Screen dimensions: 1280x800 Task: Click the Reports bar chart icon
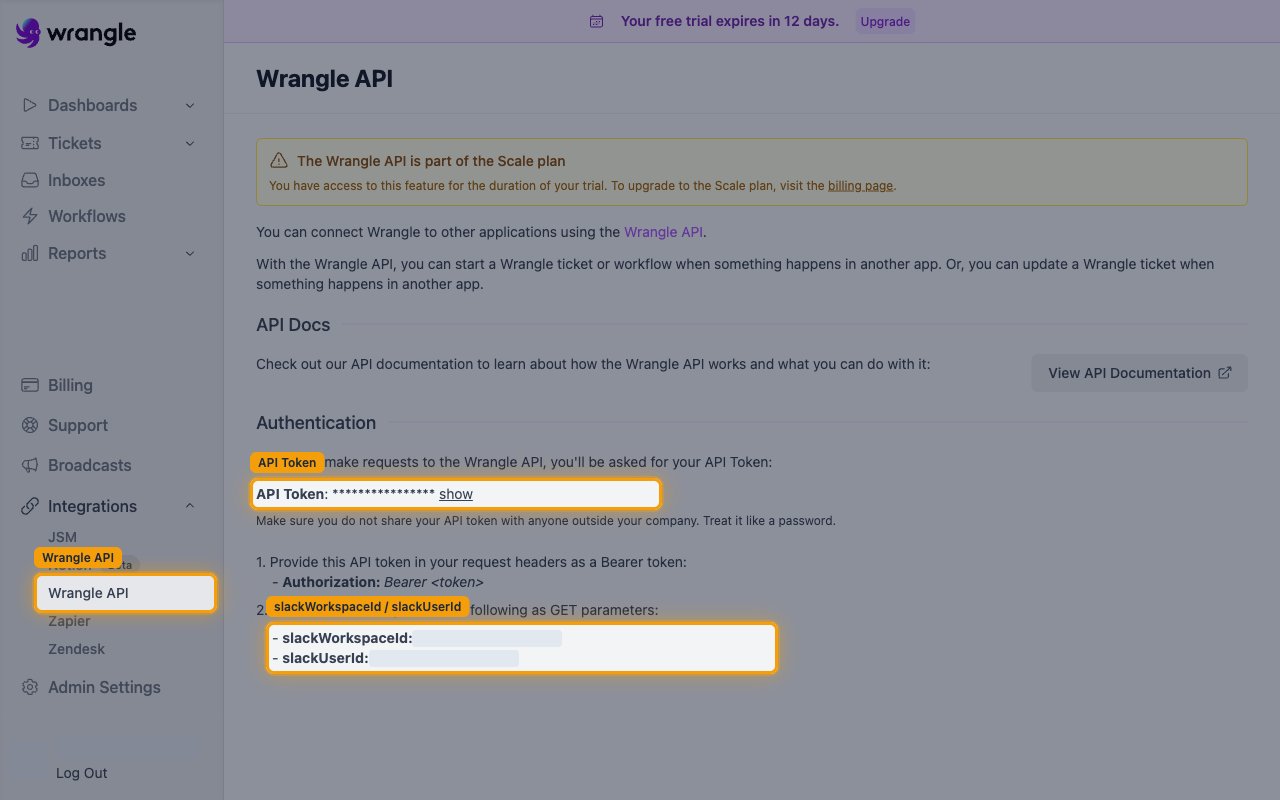(x=30, y=253)
